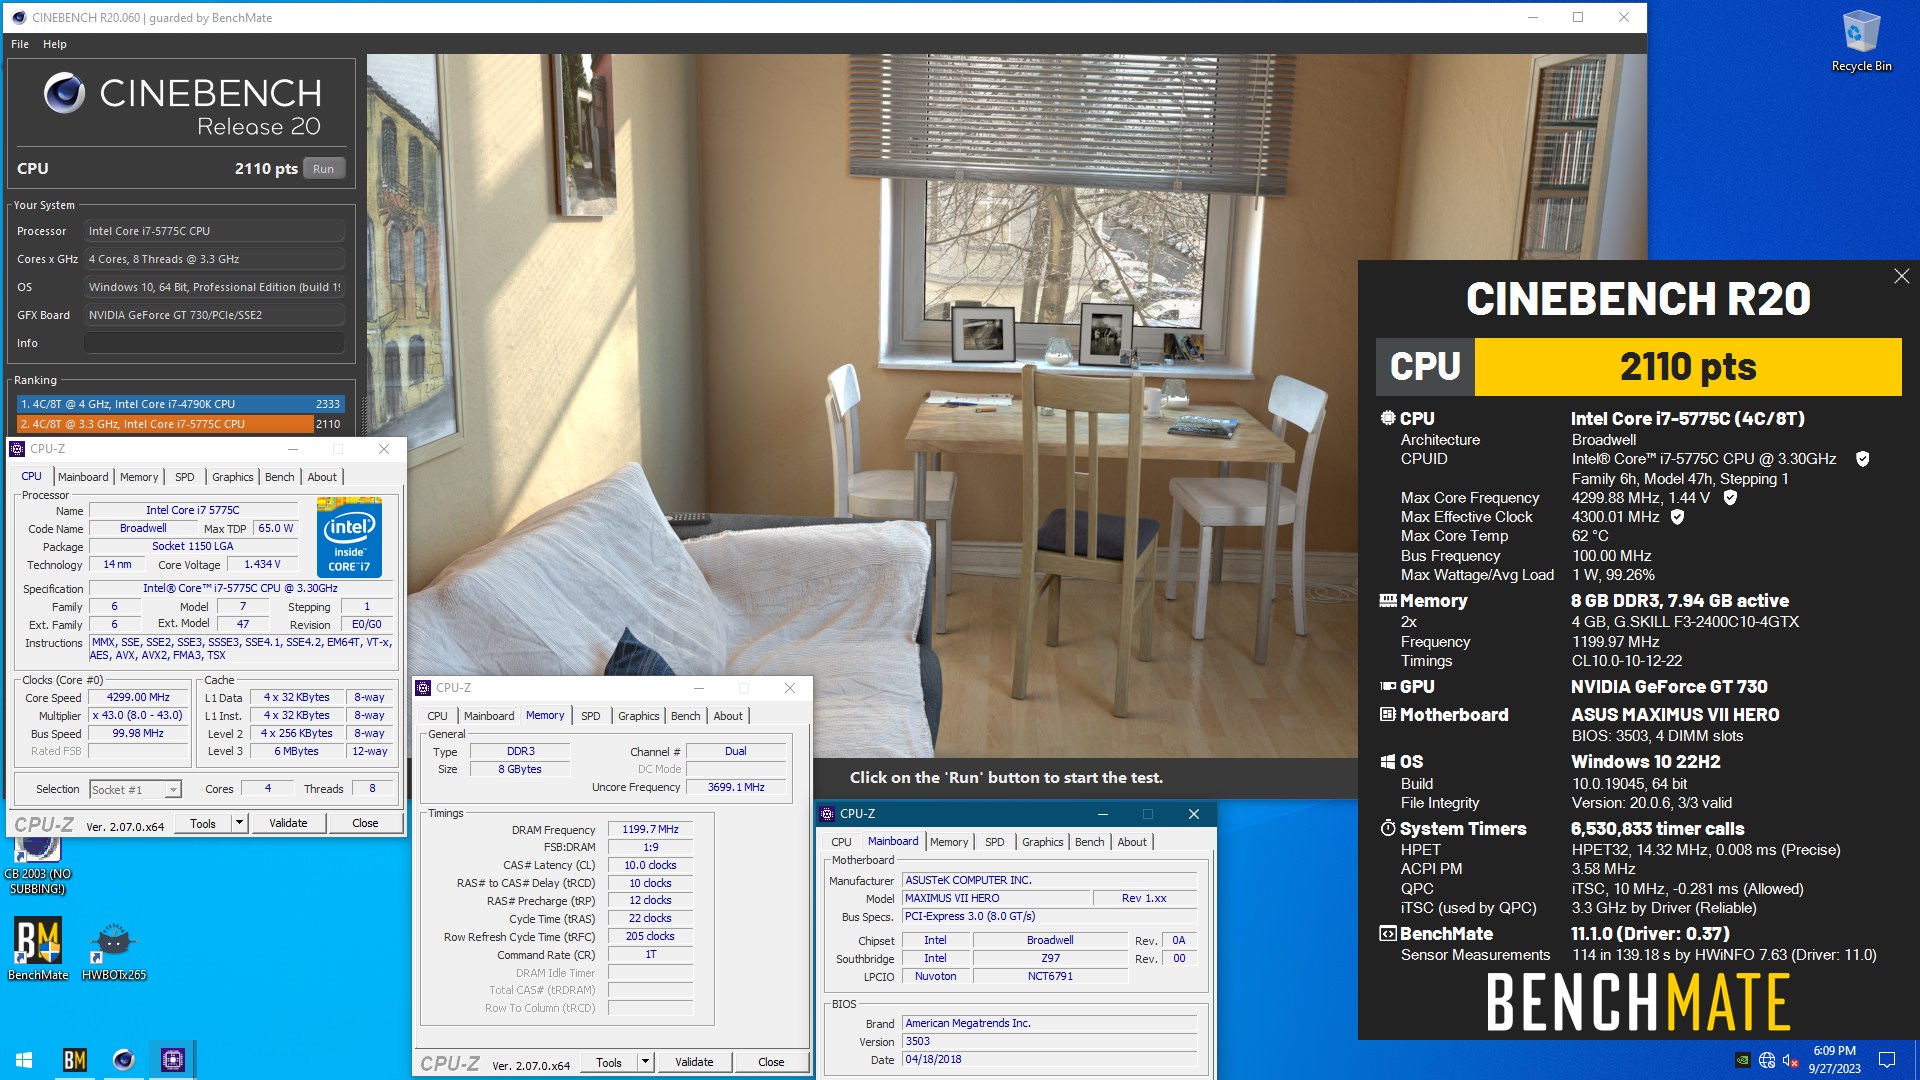Open BenchMate from the taskbar
Viewport: 1920px width, 1080px height.
75,1060
